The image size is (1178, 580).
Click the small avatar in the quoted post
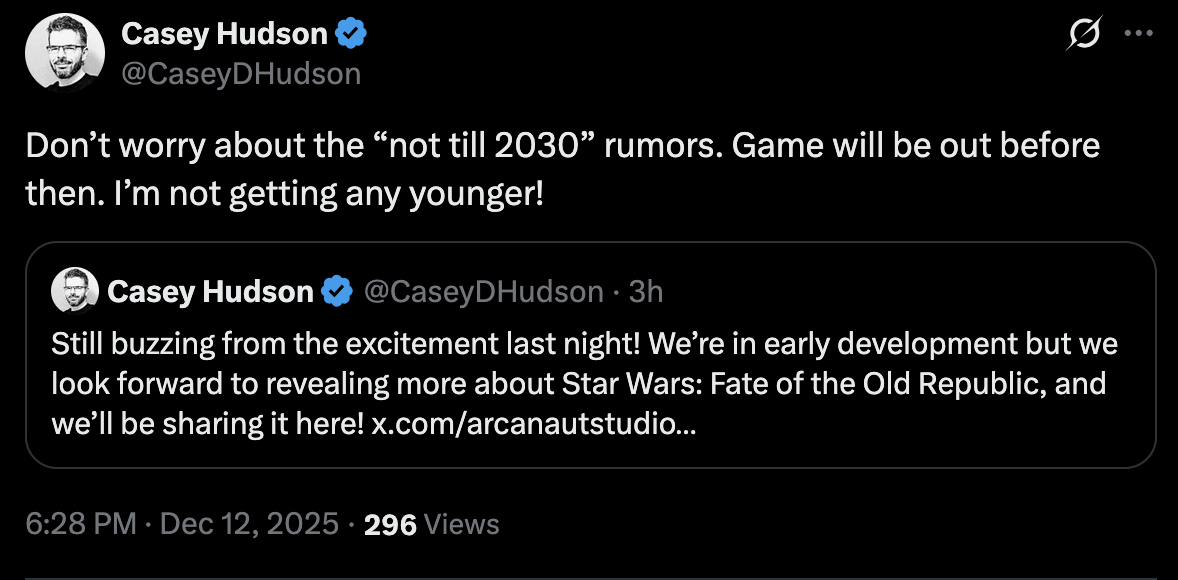[74, 291]
